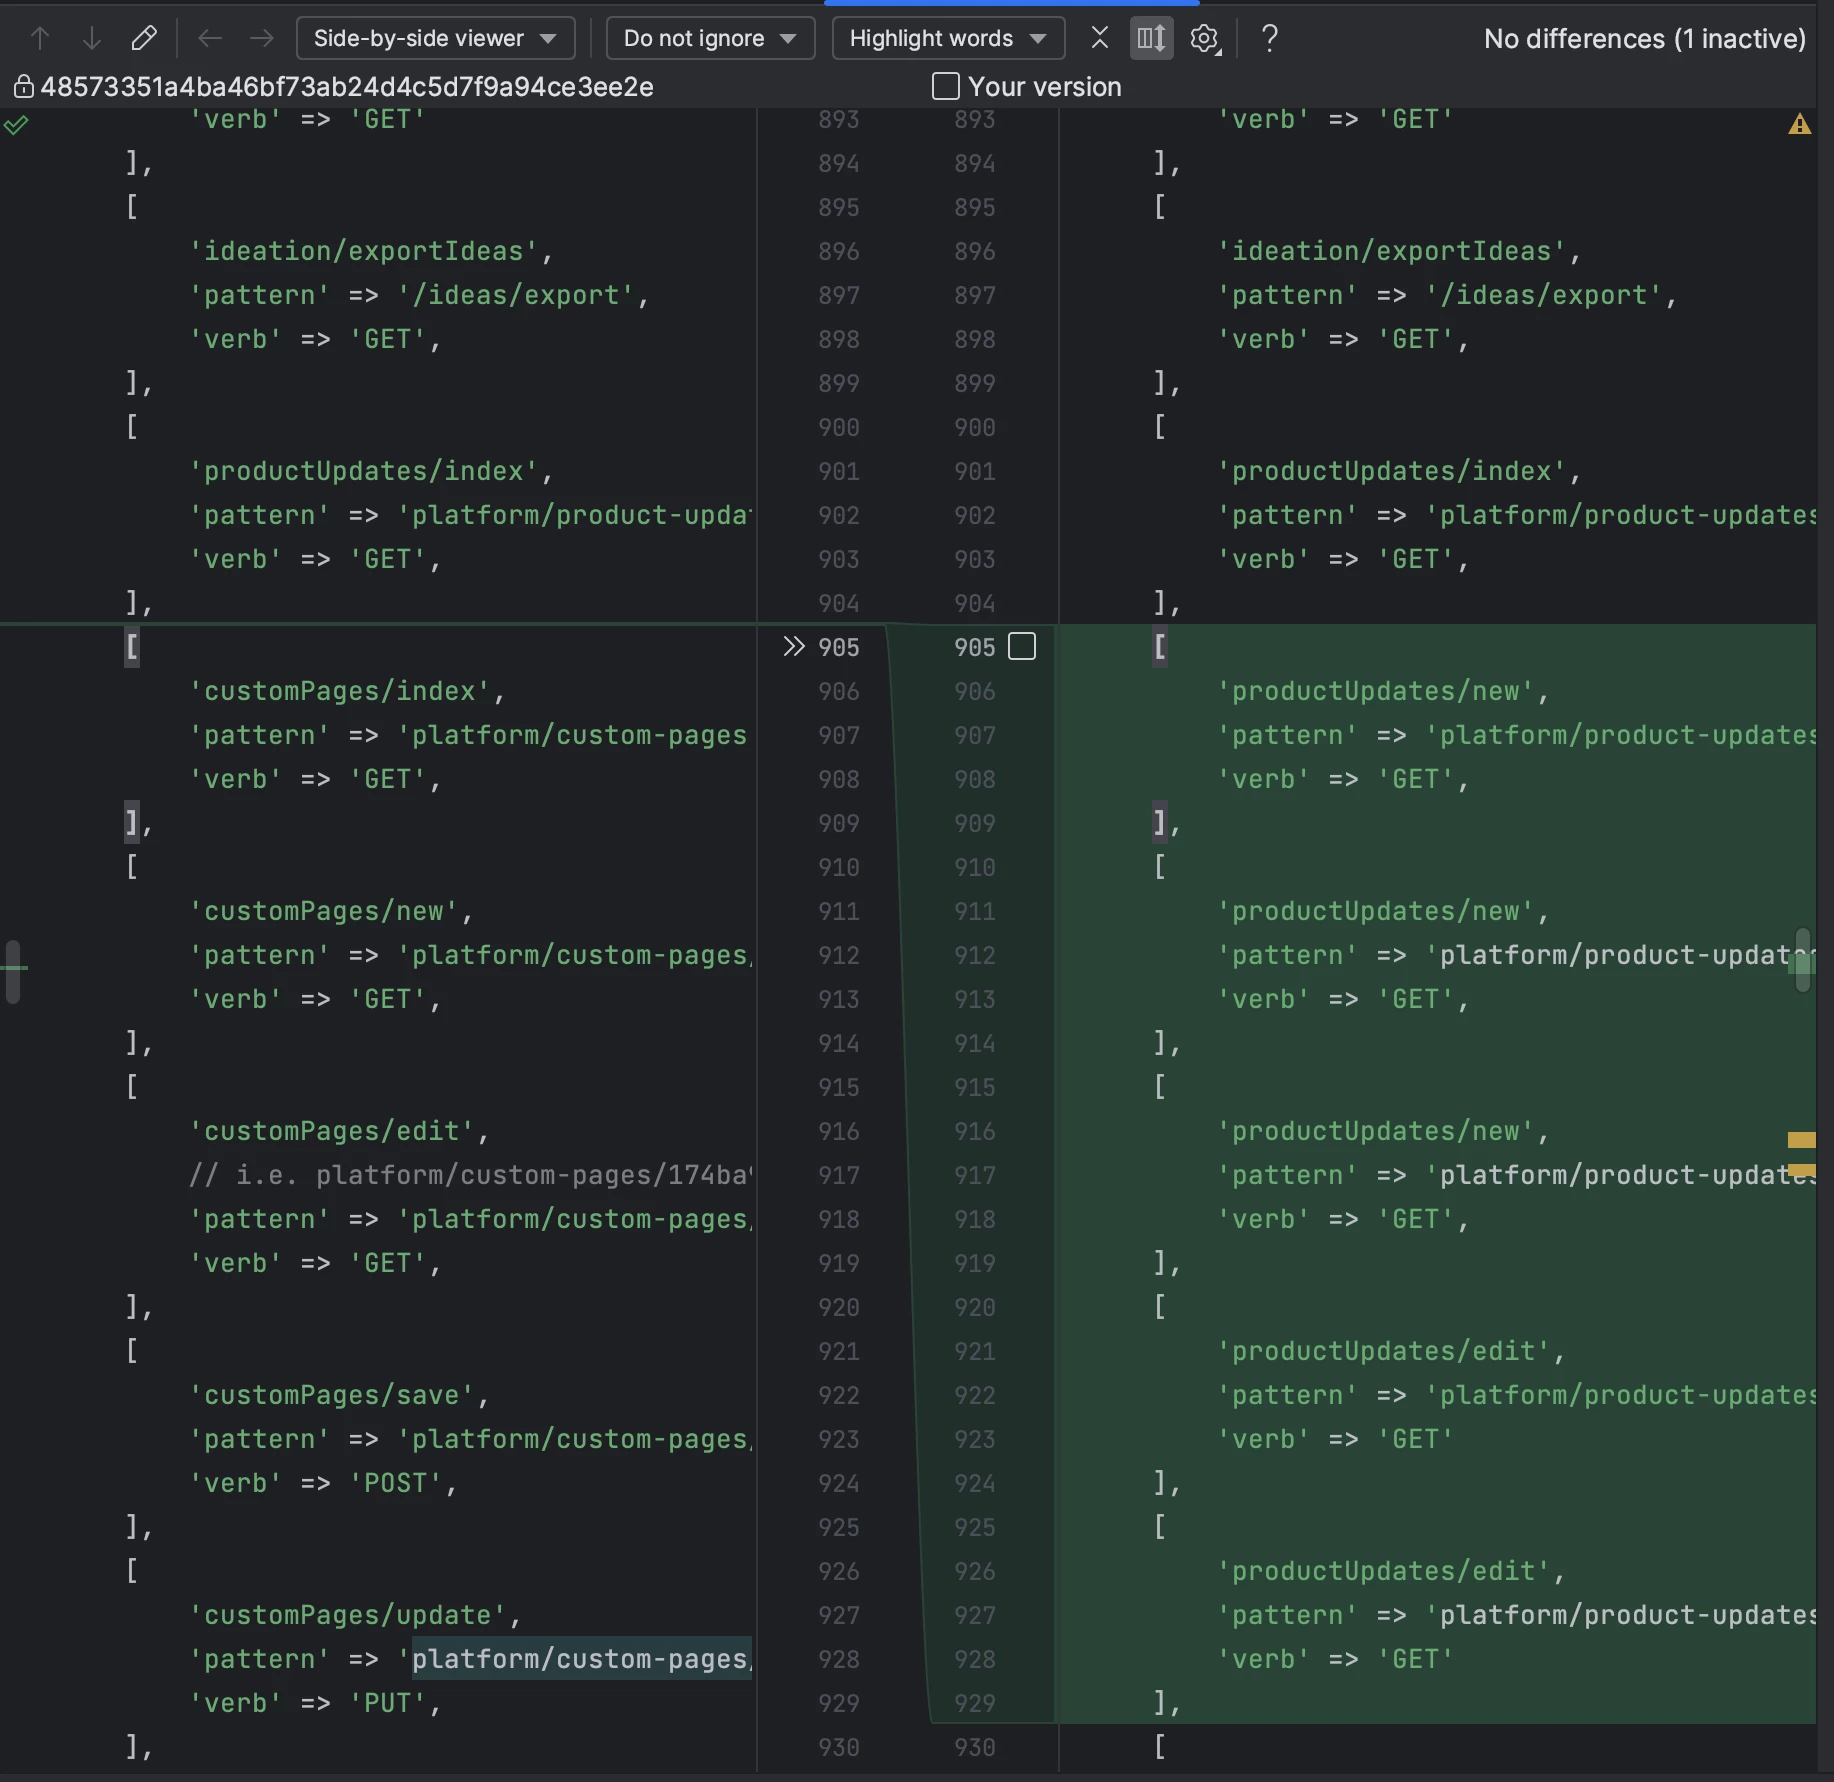Click the yellow marker in error stripe

[1801, 1140]
